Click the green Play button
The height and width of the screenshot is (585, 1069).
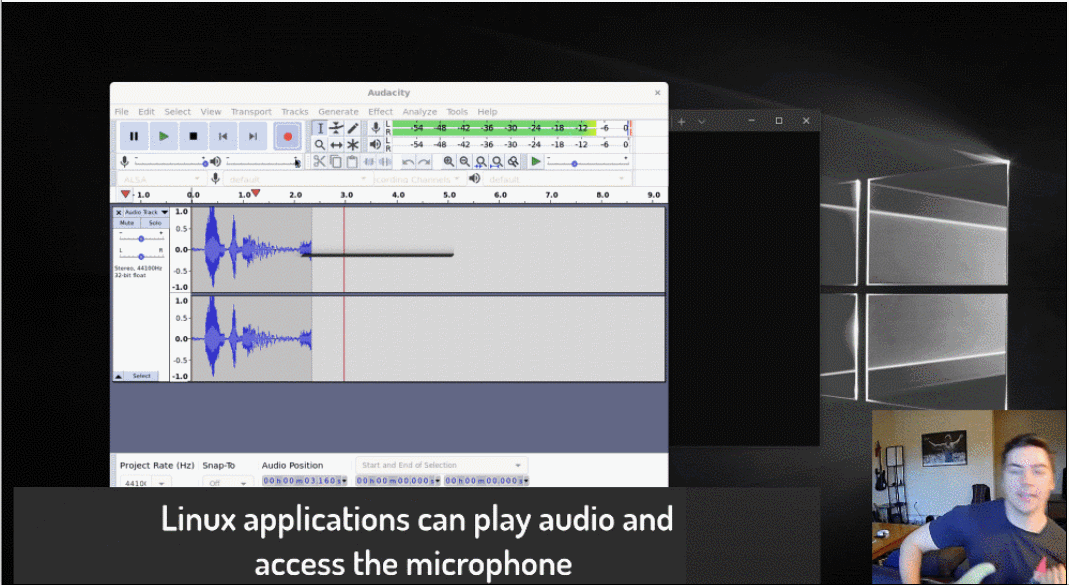[164, 136]
